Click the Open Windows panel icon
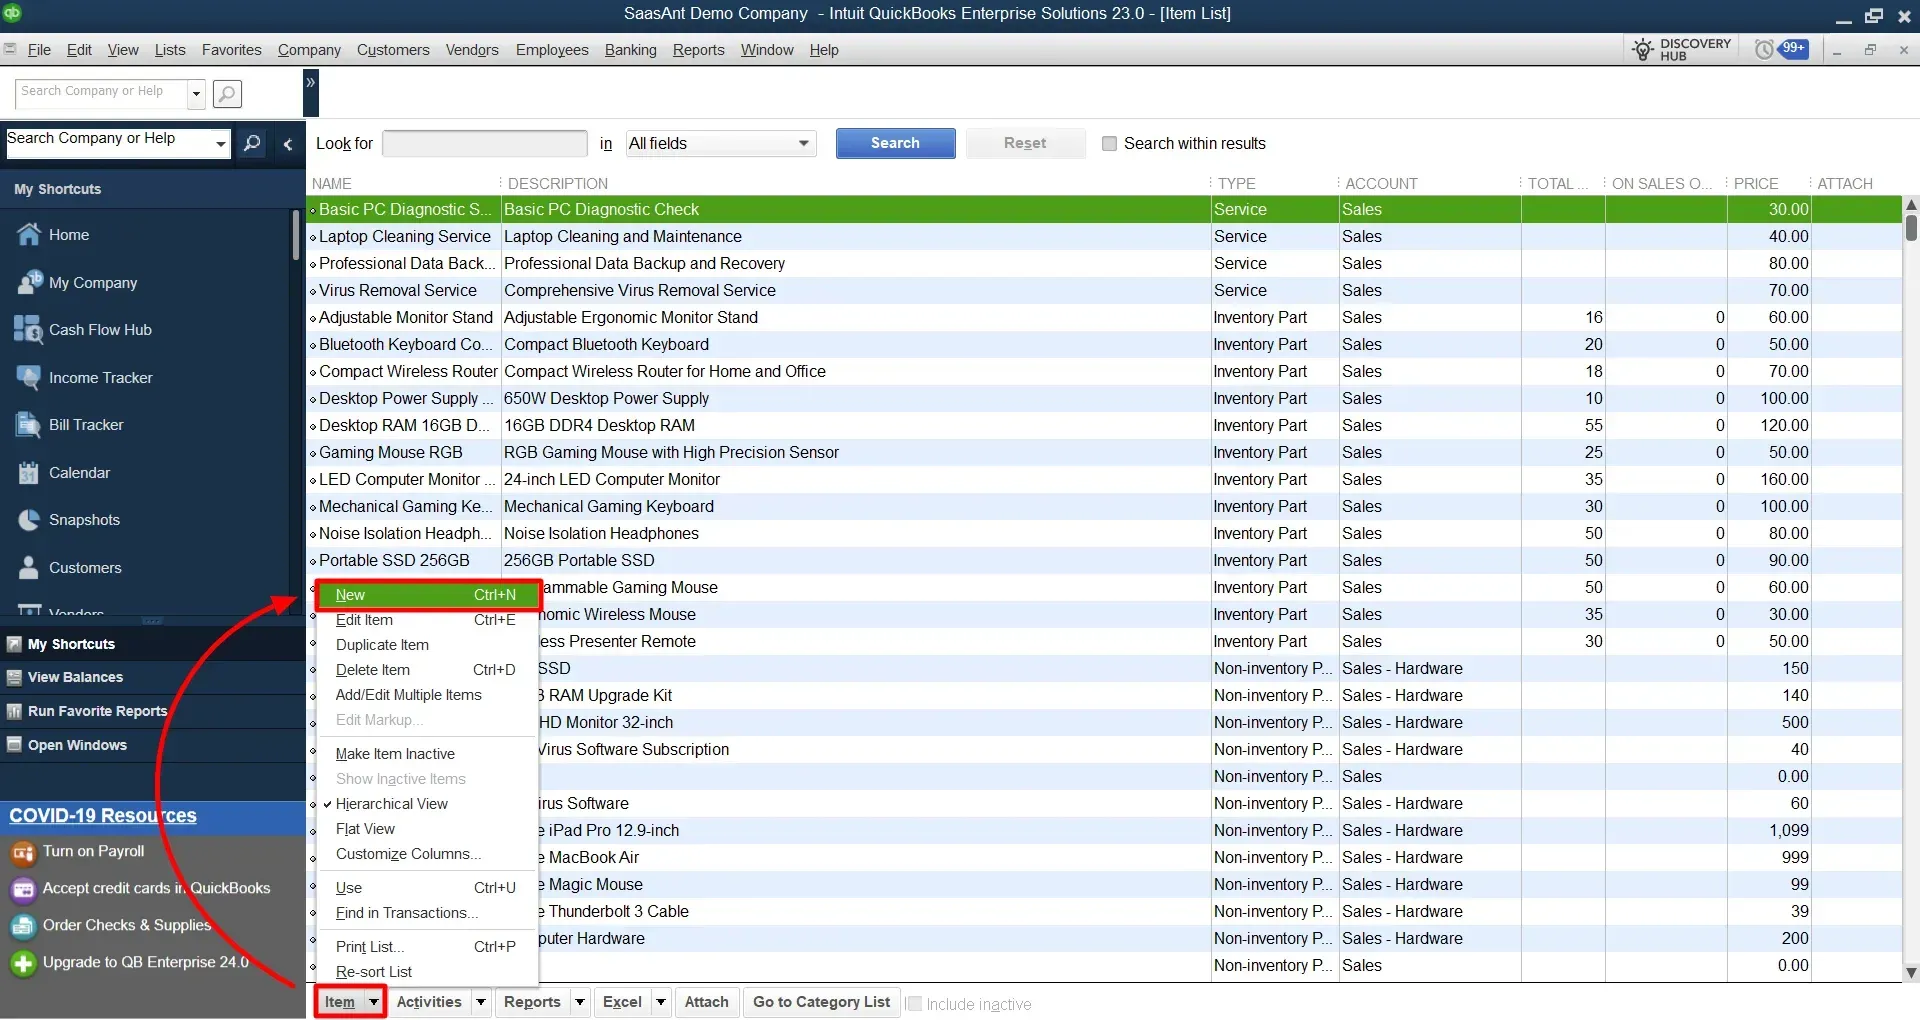Image resolution: width=1920 pixels, height=1020 pixels. coord(14,745)
